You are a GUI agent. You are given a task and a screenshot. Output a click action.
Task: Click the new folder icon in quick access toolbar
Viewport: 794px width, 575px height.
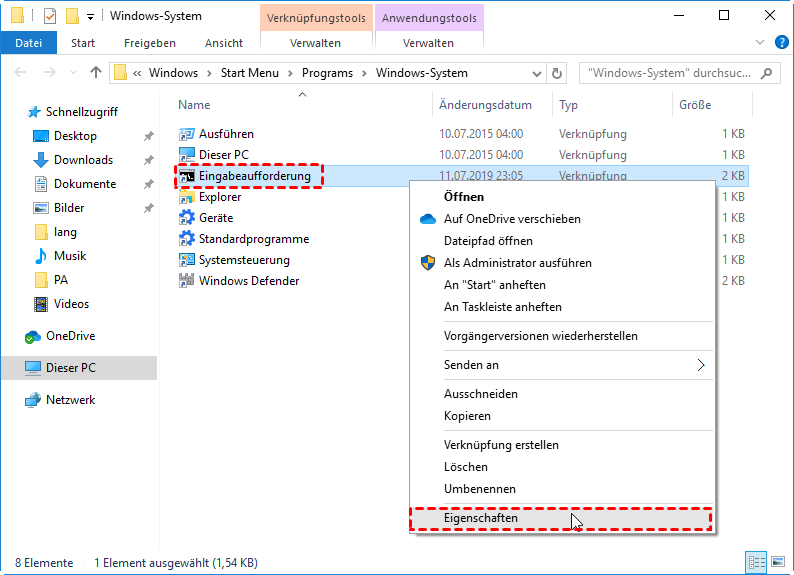point(72,16)
